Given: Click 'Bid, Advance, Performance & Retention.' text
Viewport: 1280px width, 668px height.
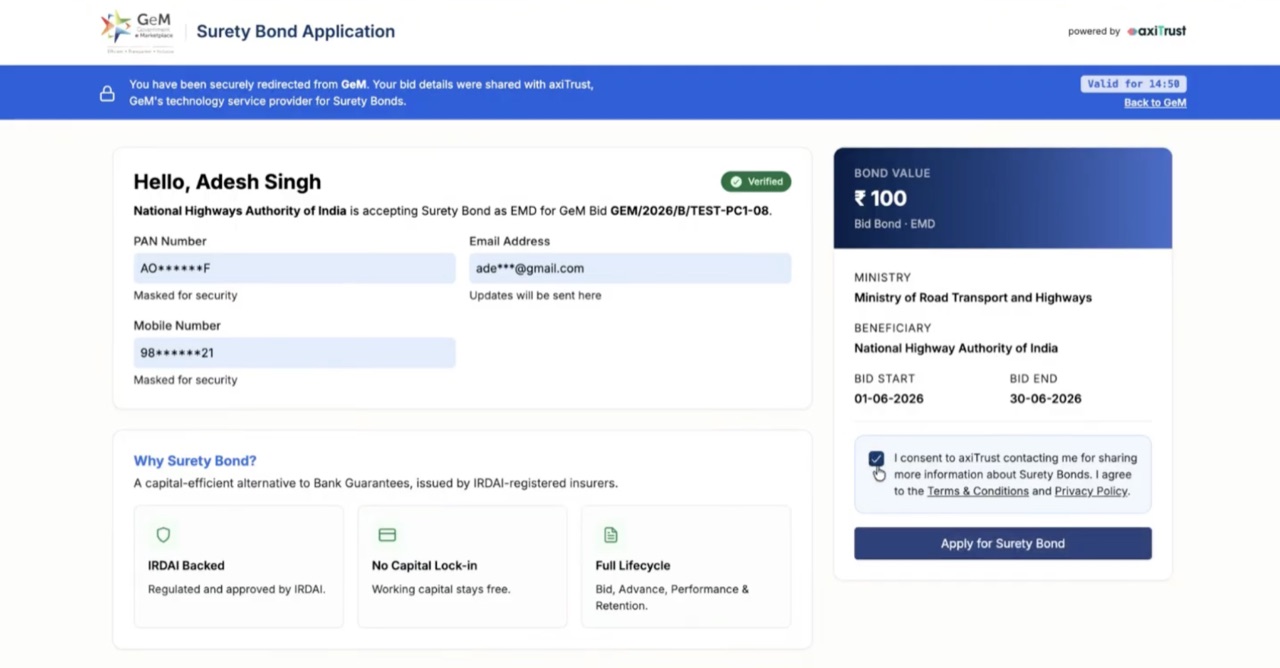Looking at the screenshot, I should point(672,598).
